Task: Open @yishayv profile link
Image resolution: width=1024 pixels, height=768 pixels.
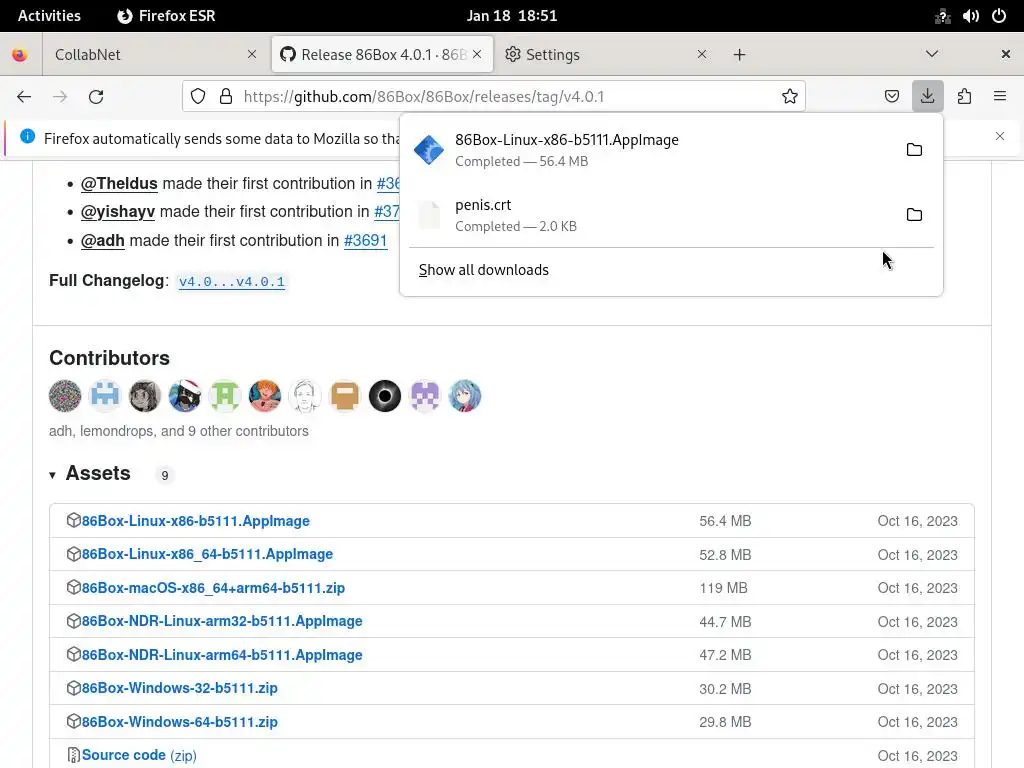Action: [x=118, y=212]
